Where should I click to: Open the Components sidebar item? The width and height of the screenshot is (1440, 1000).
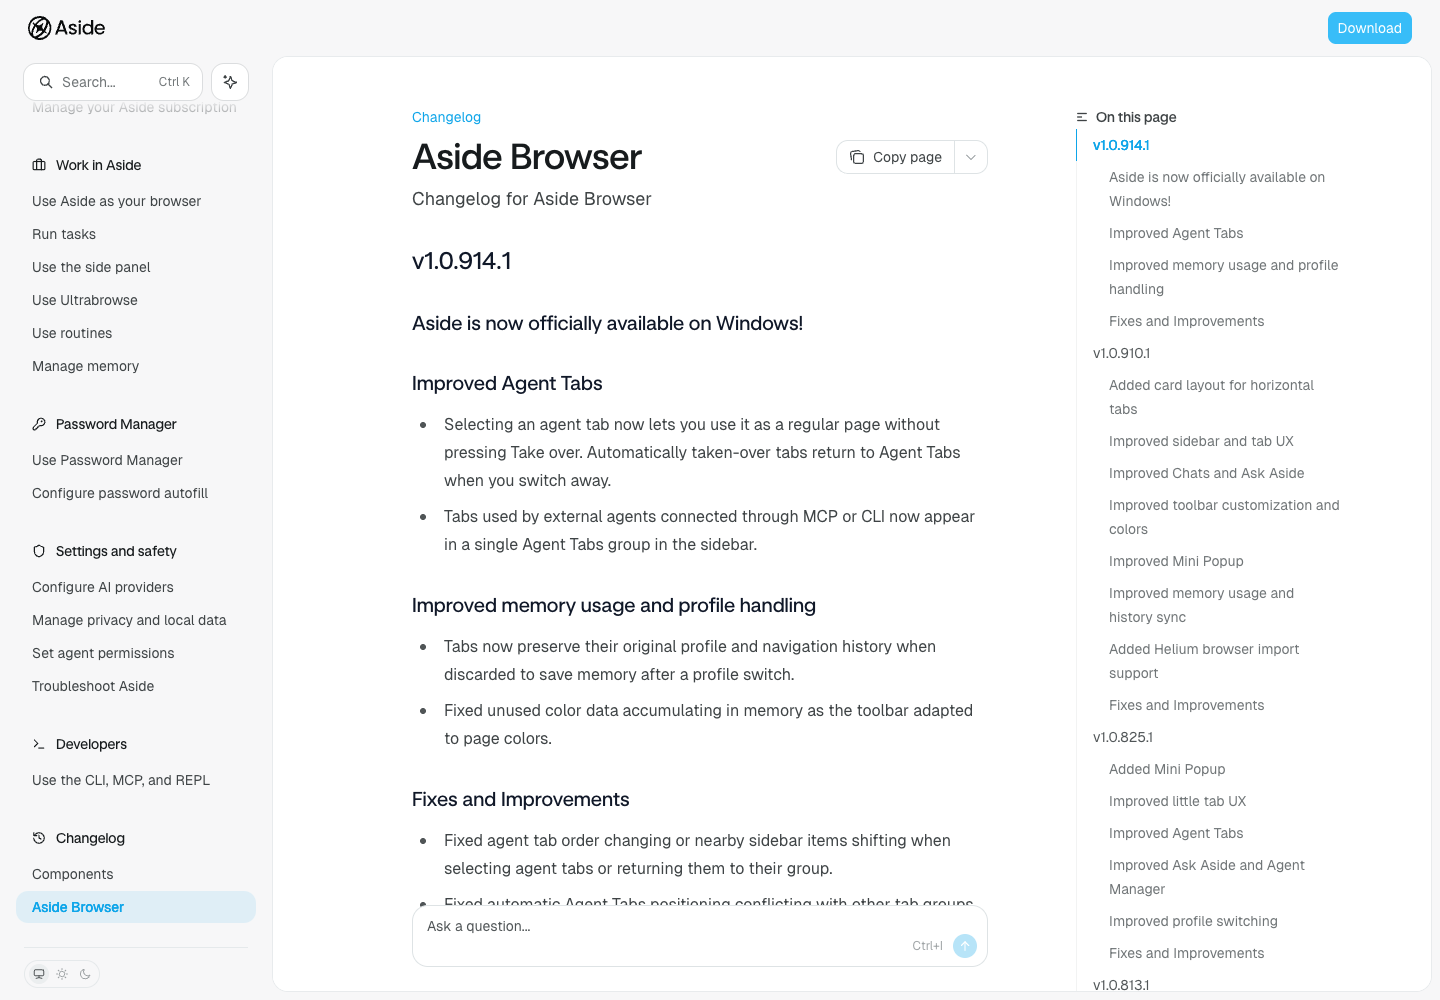[73, 874]
